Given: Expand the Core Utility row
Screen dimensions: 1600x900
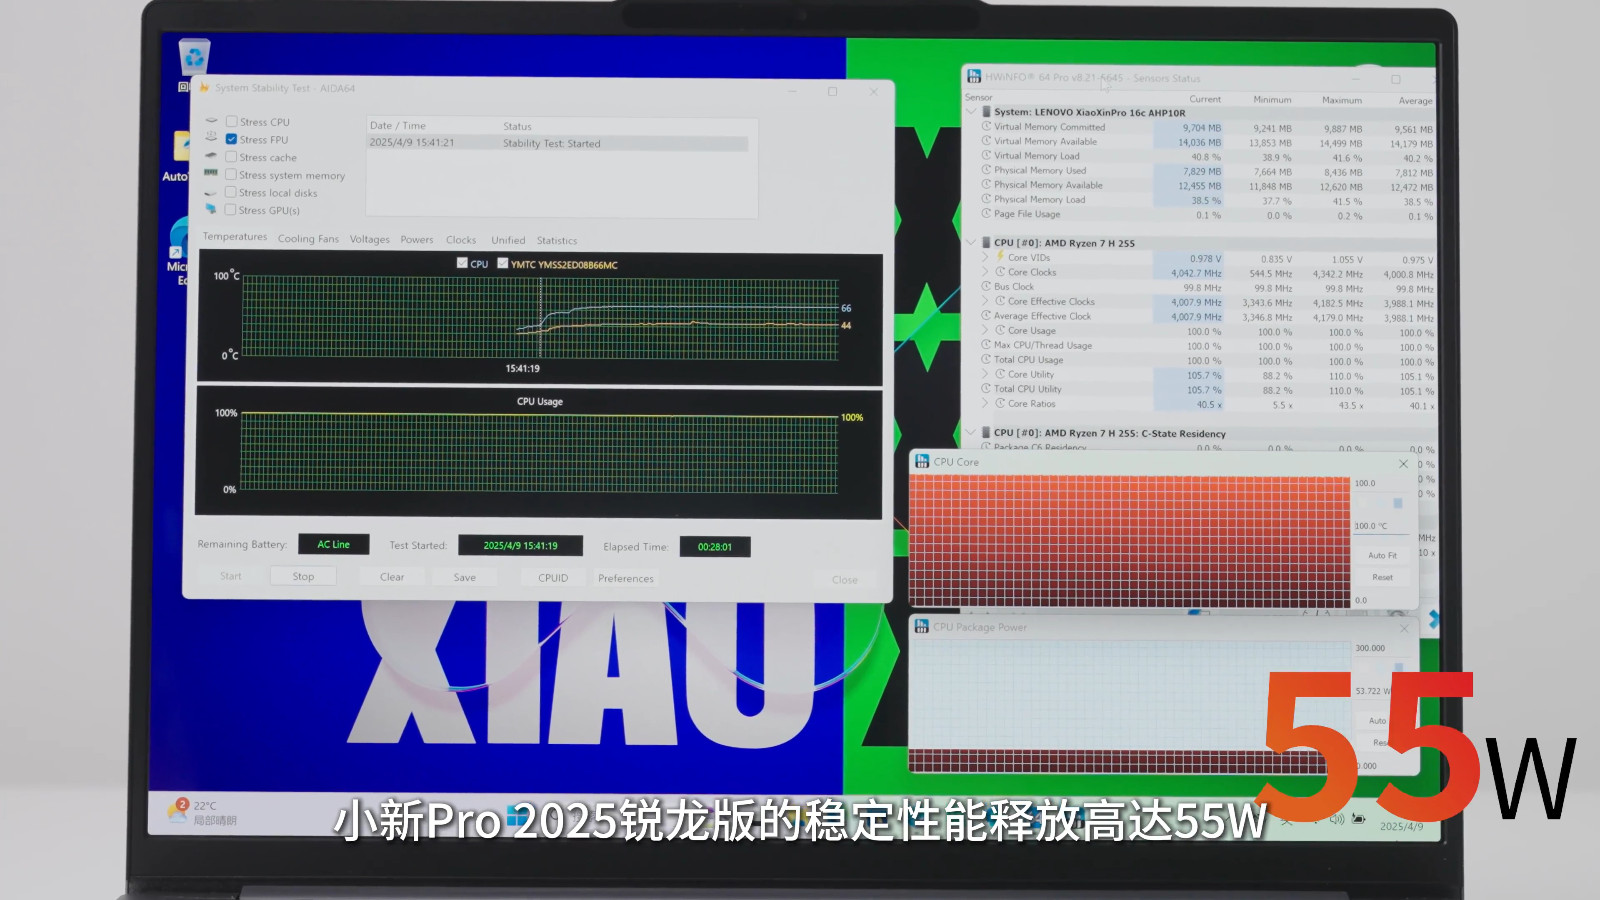Looking at the screenshot, I should coord(985,374).
